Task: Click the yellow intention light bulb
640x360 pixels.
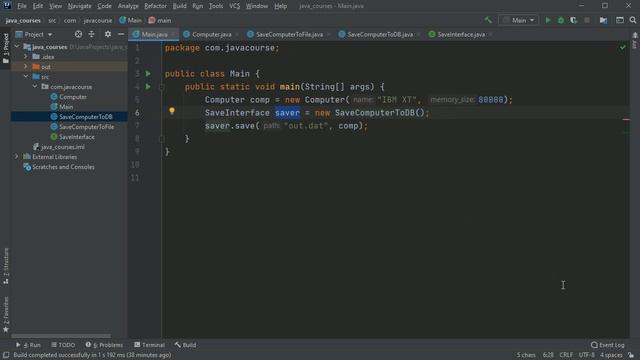Action: pos(172,111)
